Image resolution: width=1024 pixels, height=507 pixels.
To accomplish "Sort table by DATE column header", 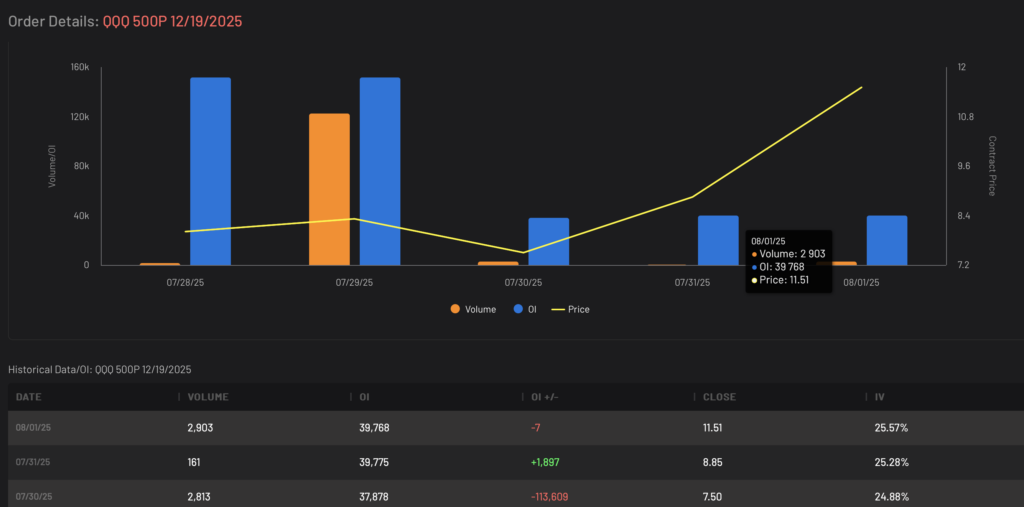I will point(29,397).
